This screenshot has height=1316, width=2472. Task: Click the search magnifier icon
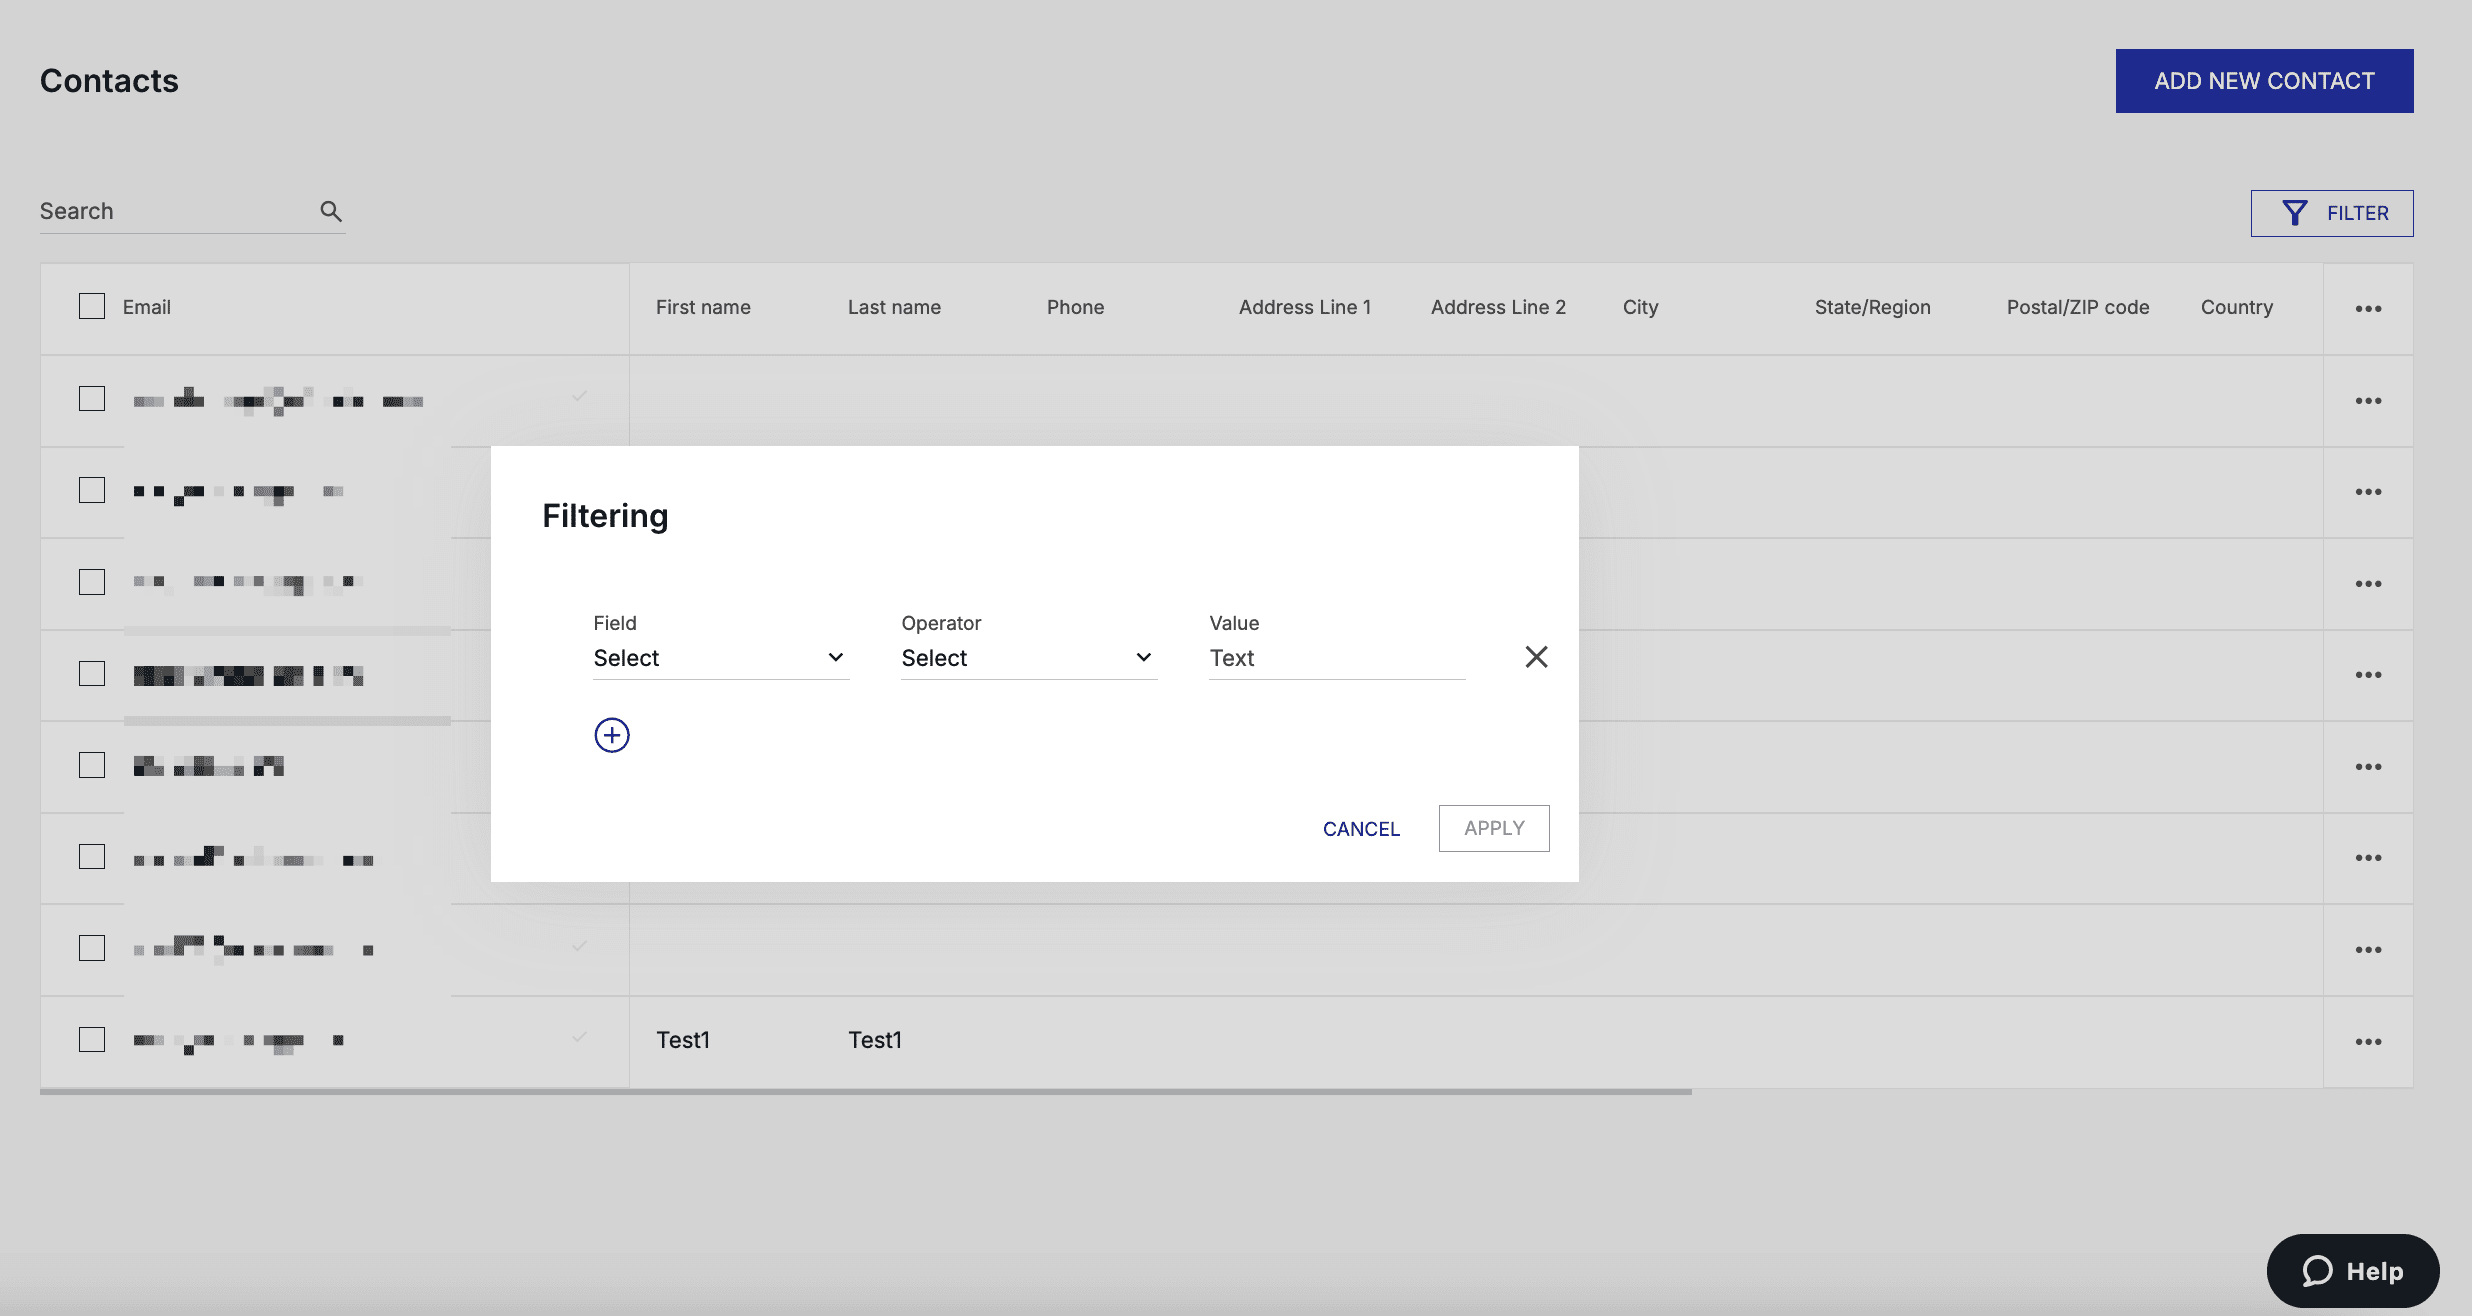tap(331, 211)
